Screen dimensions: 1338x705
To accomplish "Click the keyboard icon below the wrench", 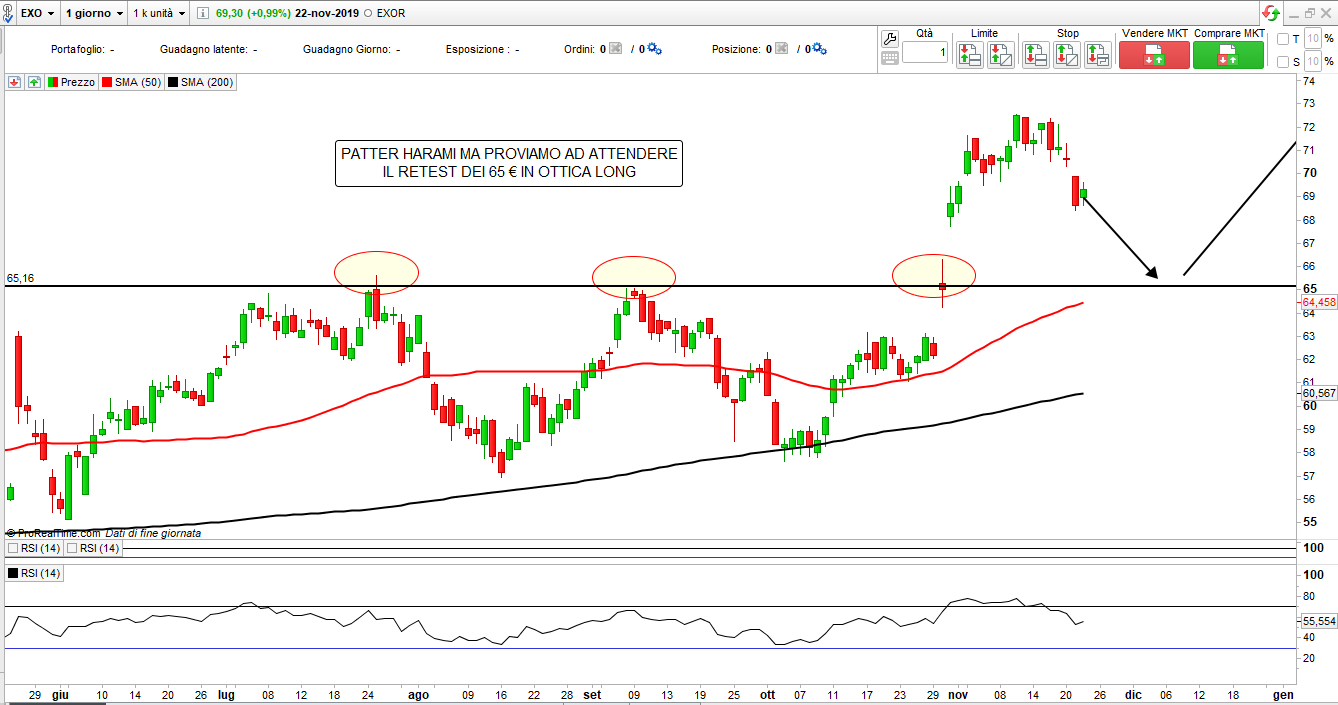I will point(890,58).
